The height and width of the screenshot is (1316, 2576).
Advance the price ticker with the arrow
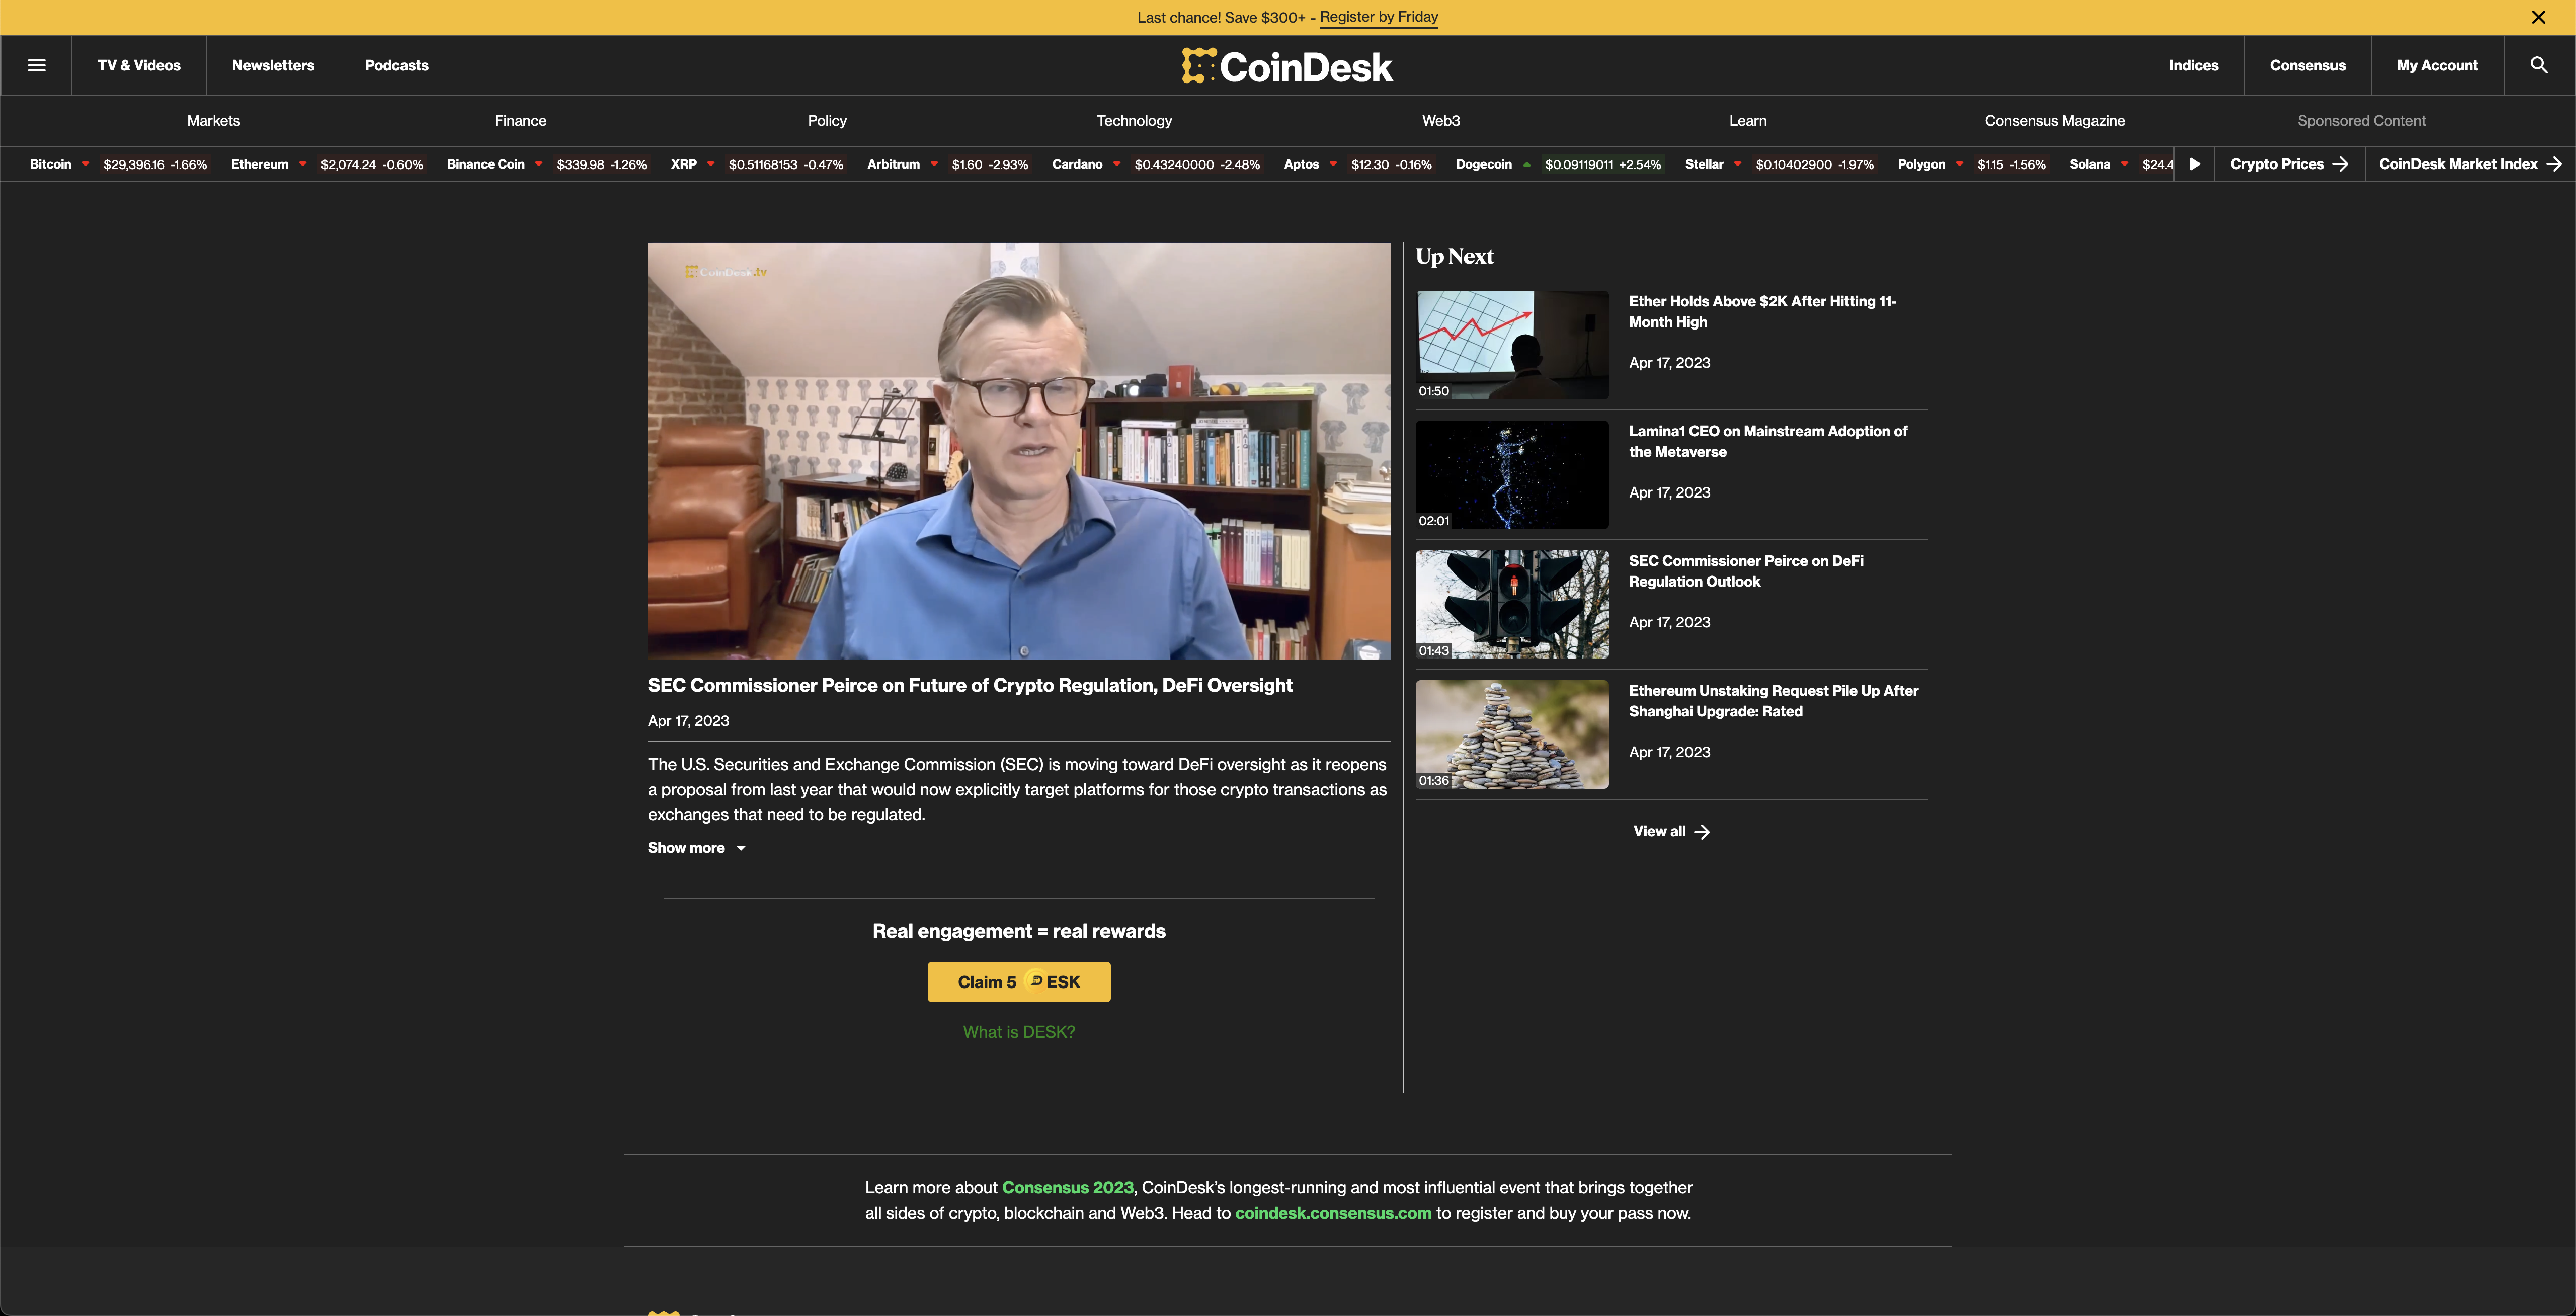(x=2195, y=164)
